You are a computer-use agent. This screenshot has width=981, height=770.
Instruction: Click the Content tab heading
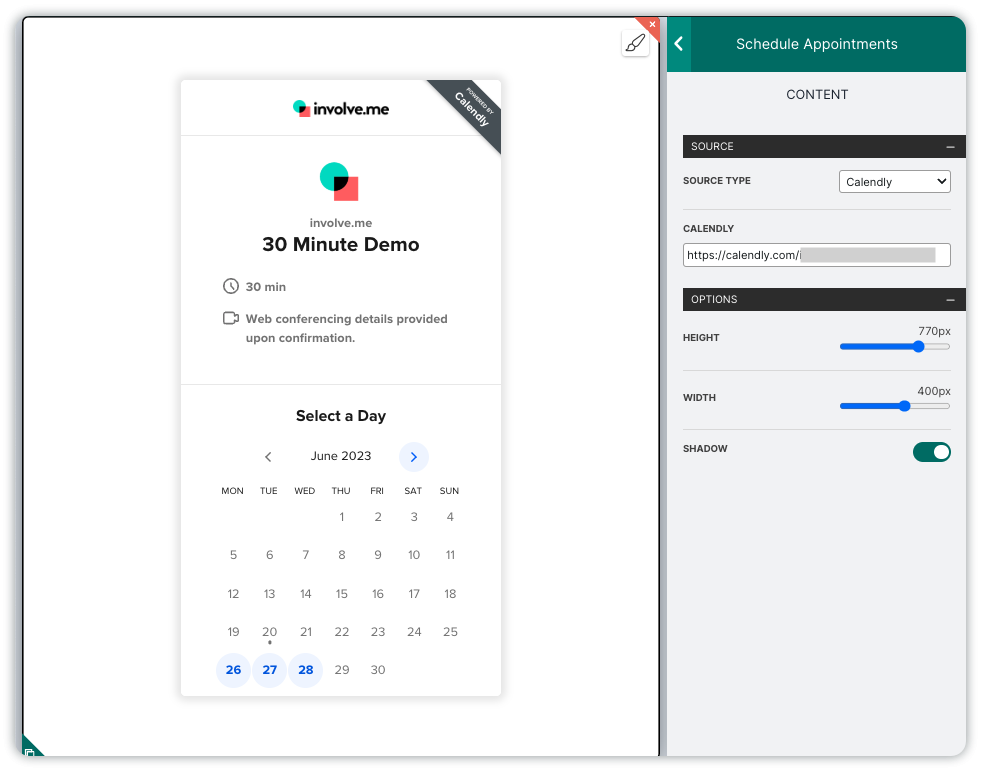tap(816, 95)
